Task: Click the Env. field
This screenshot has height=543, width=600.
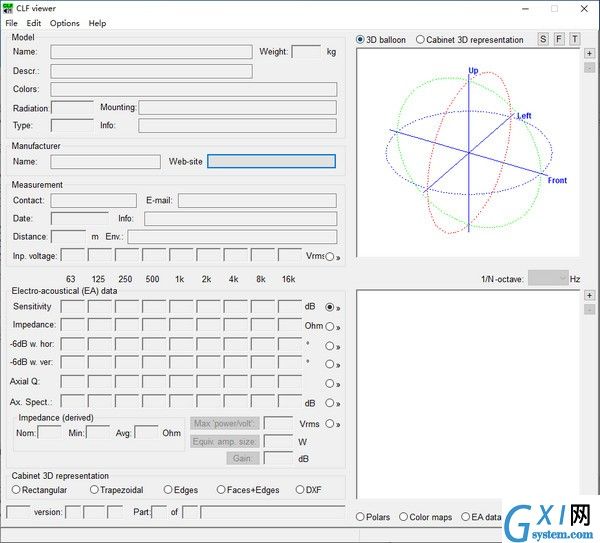Action: 232,237
